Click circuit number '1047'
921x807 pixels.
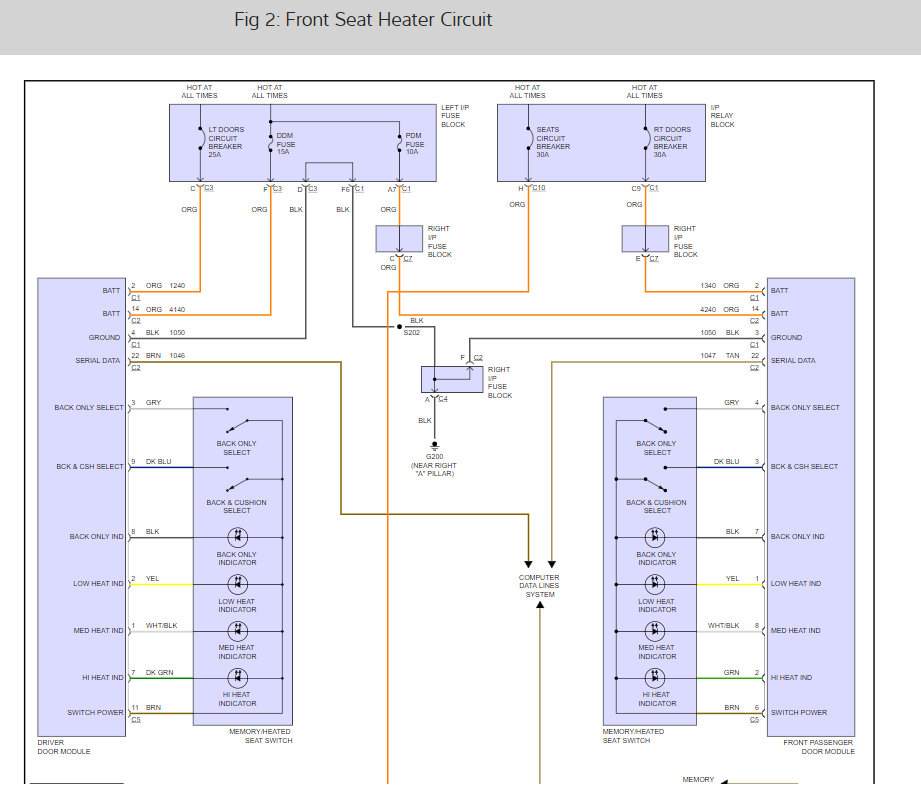point(708,355)
